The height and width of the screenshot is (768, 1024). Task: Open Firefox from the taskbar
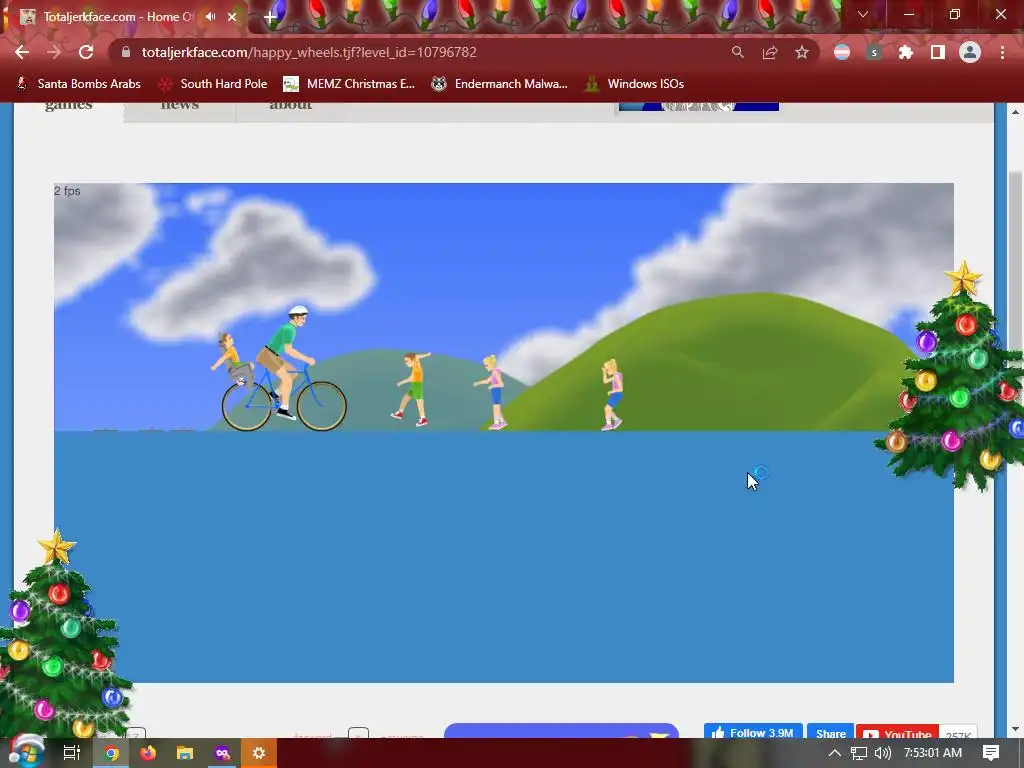pyautogui.click(x=148, y=753)
